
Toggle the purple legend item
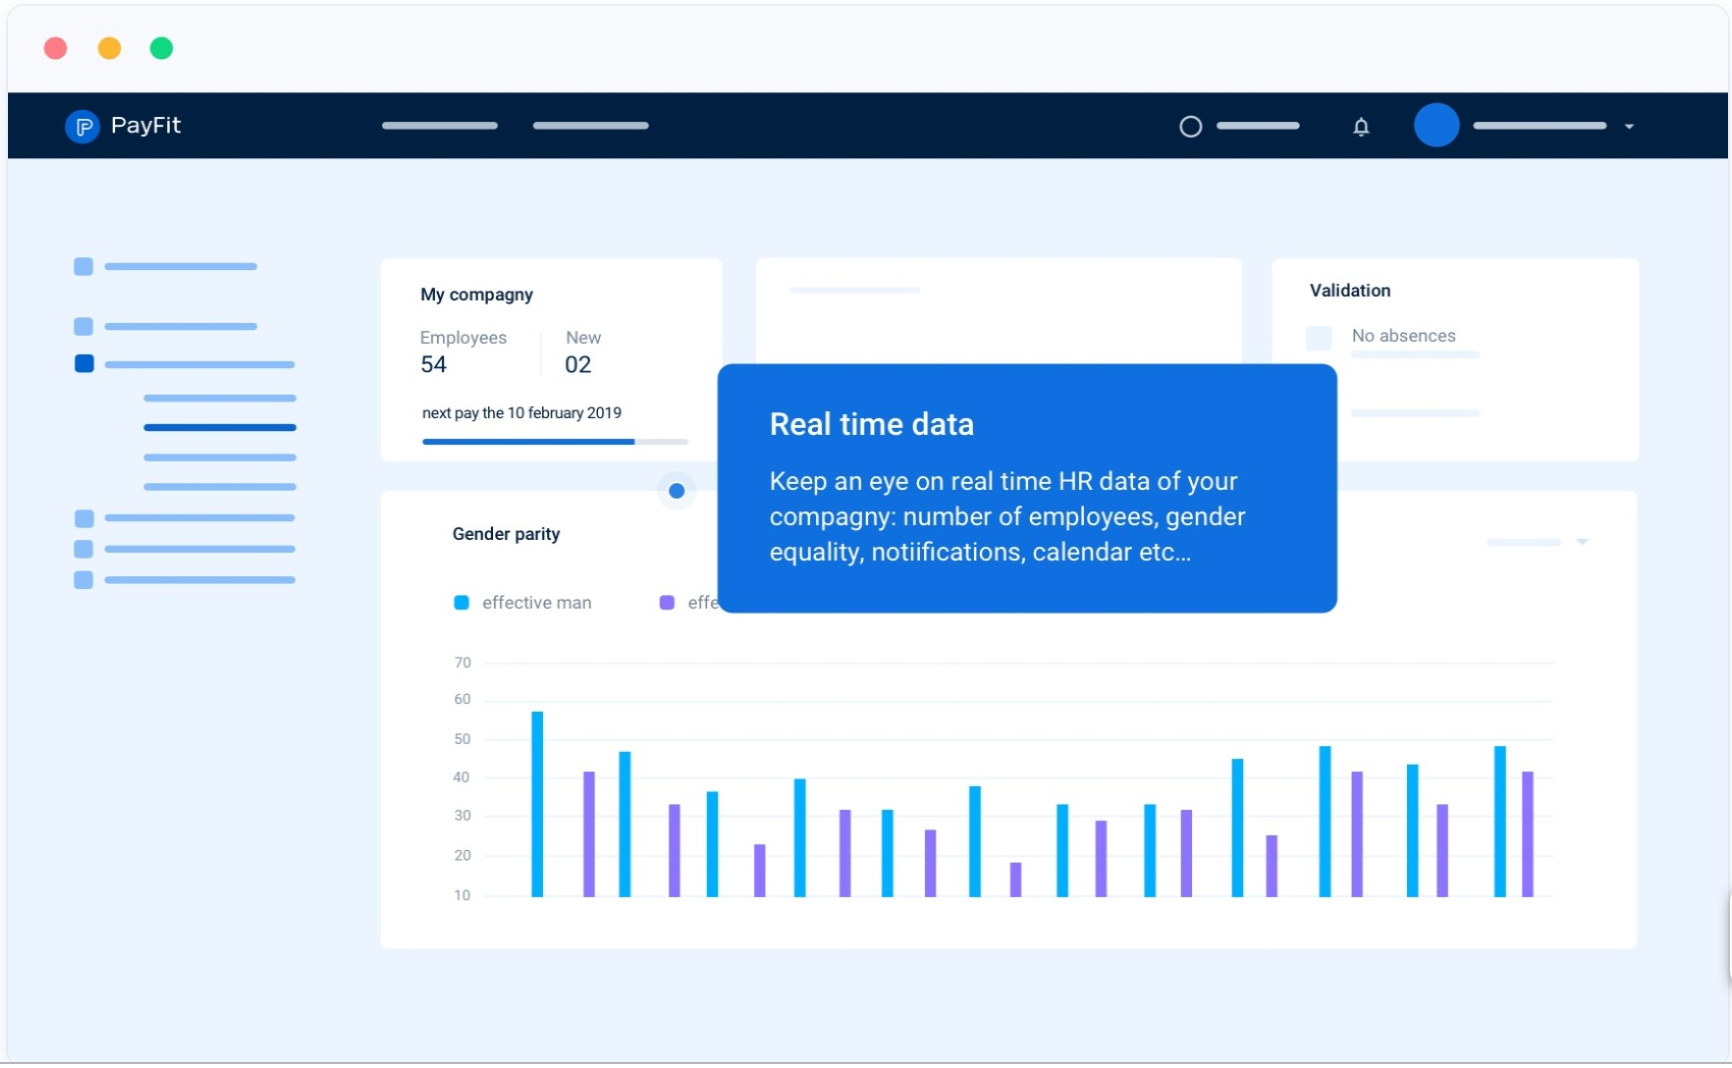pos(668,602)
